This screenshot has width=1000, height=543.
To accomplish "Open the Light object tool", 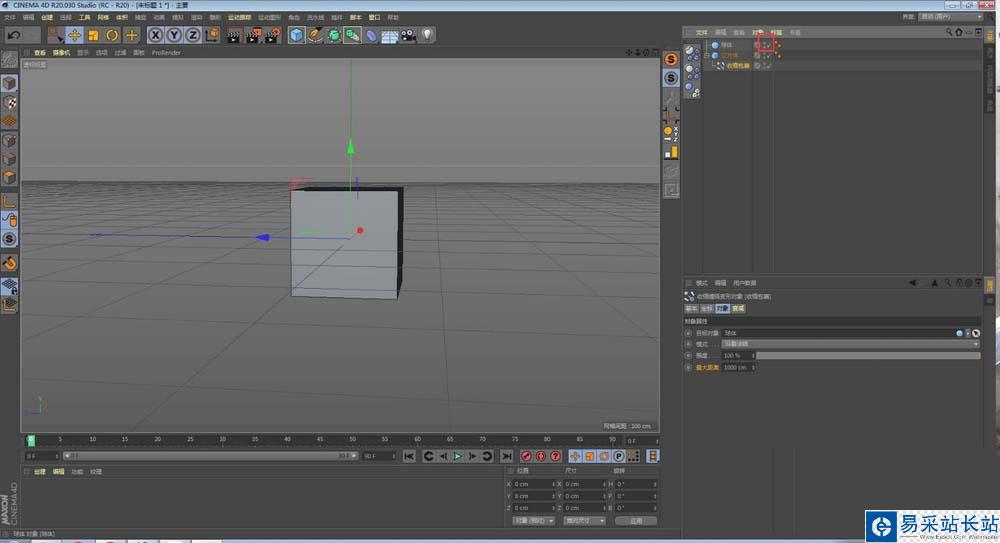I will point(427,35).
